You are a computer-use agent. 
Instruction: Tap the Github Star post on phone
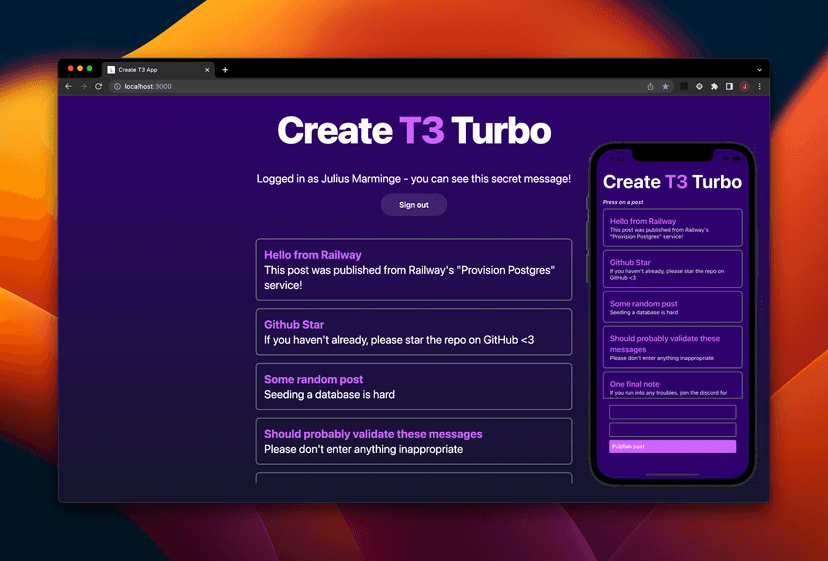672,267
